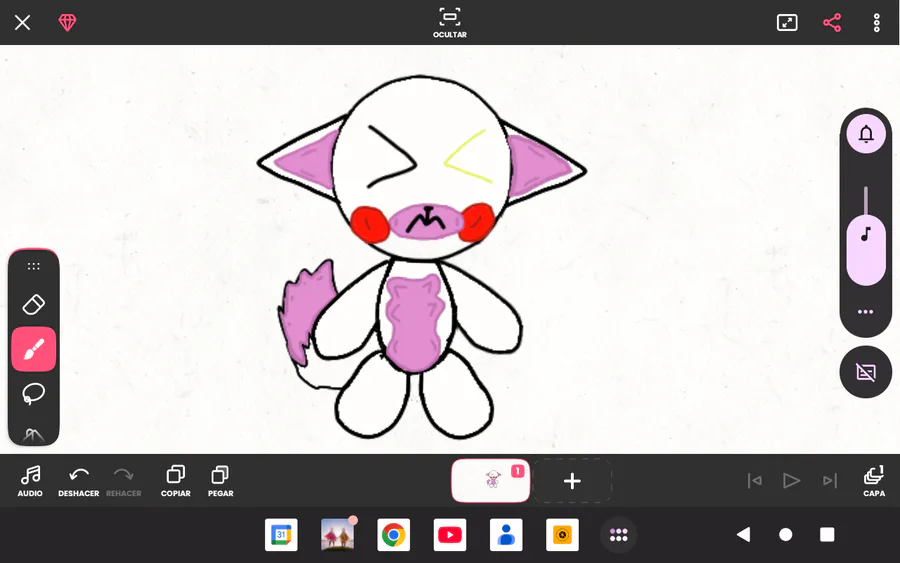
Task: Open the CAPA layers panel
Action: coord(874,481)
